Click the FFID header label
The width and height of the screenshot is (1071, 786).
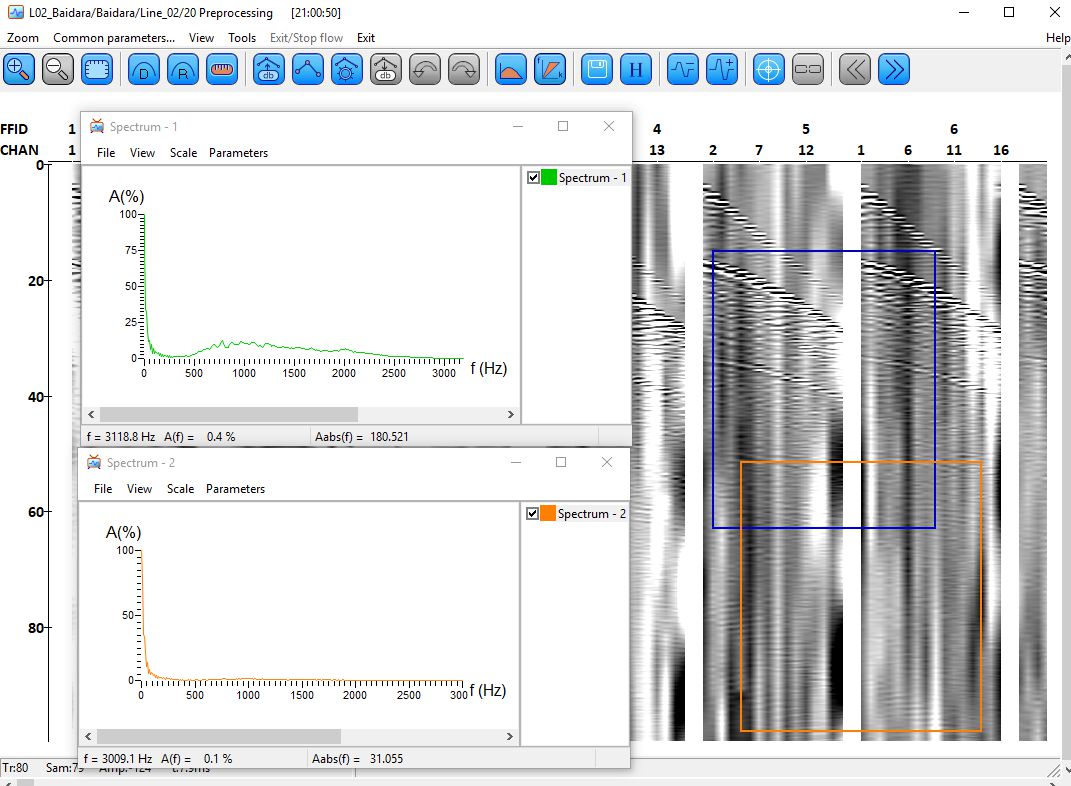click(x=14, y=129)
